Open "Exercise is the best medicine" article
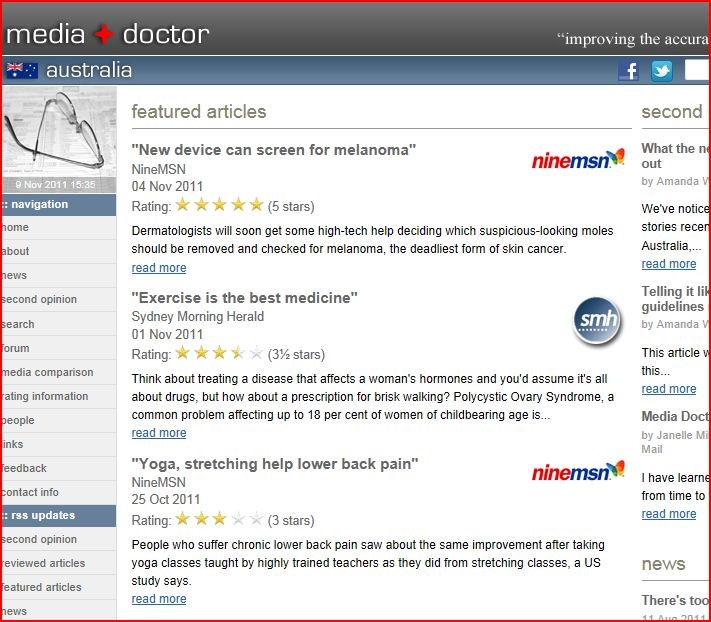The image size is (711, 622). click(x=244, y=298)
